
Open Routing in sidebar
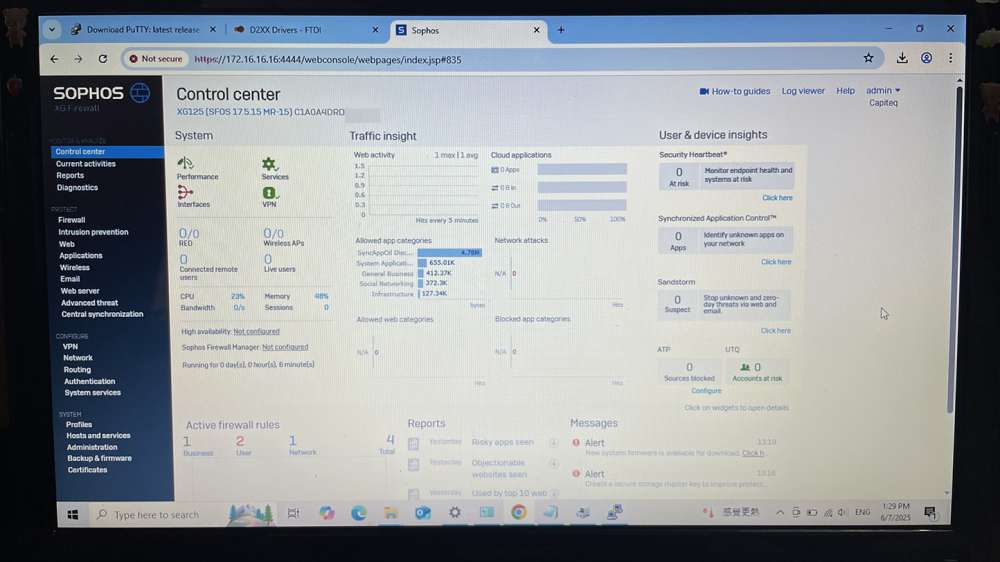click(77, 370)
